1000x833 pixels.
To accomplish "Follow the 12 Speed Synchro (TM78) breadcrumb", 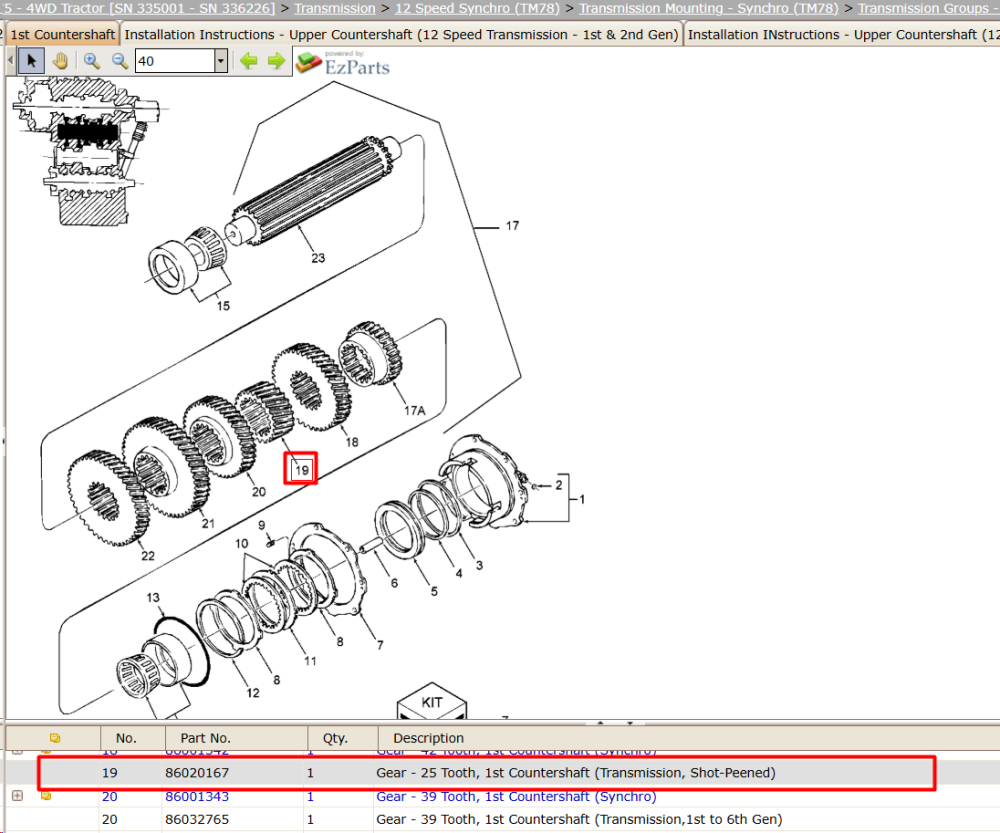I will [477, 8].
